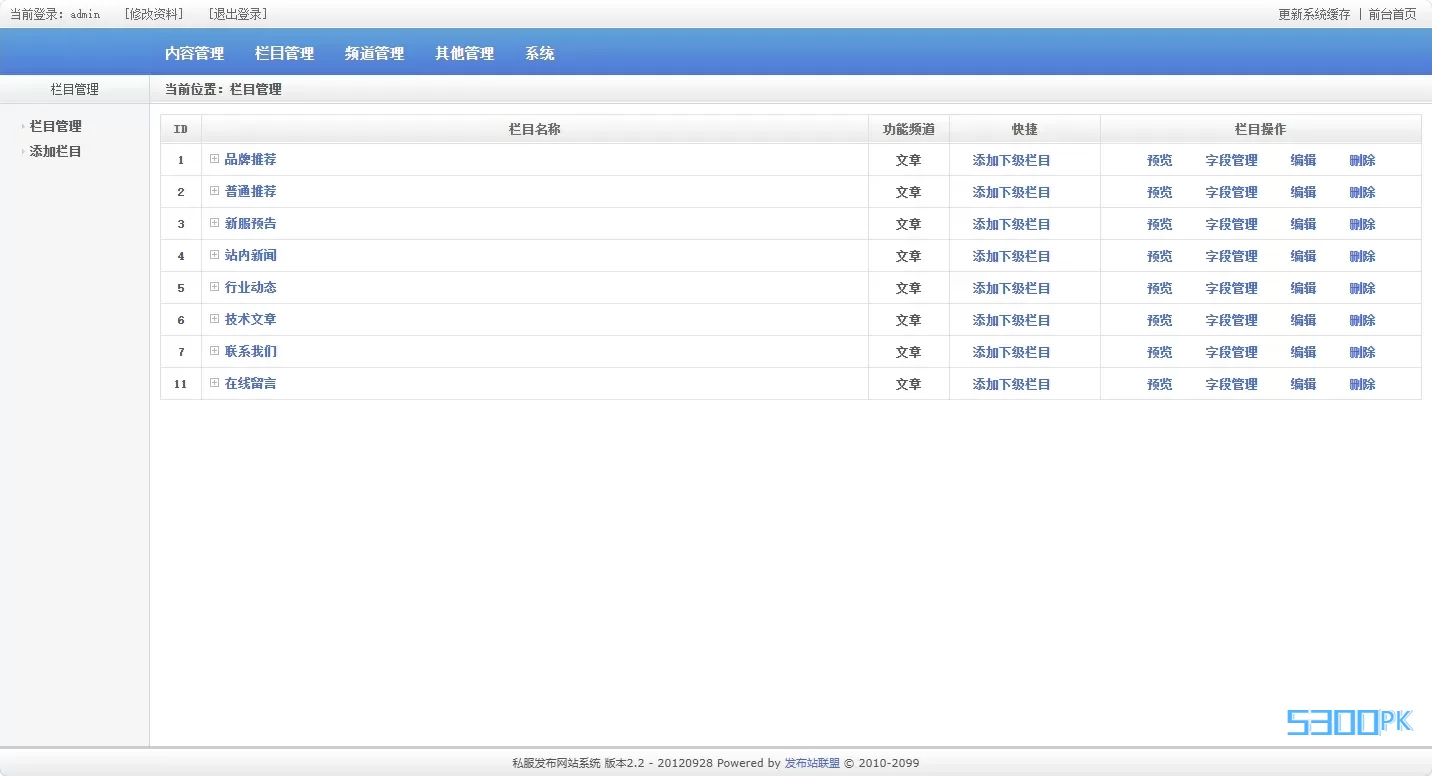Click the 功能频道 table header

point(908,129)
